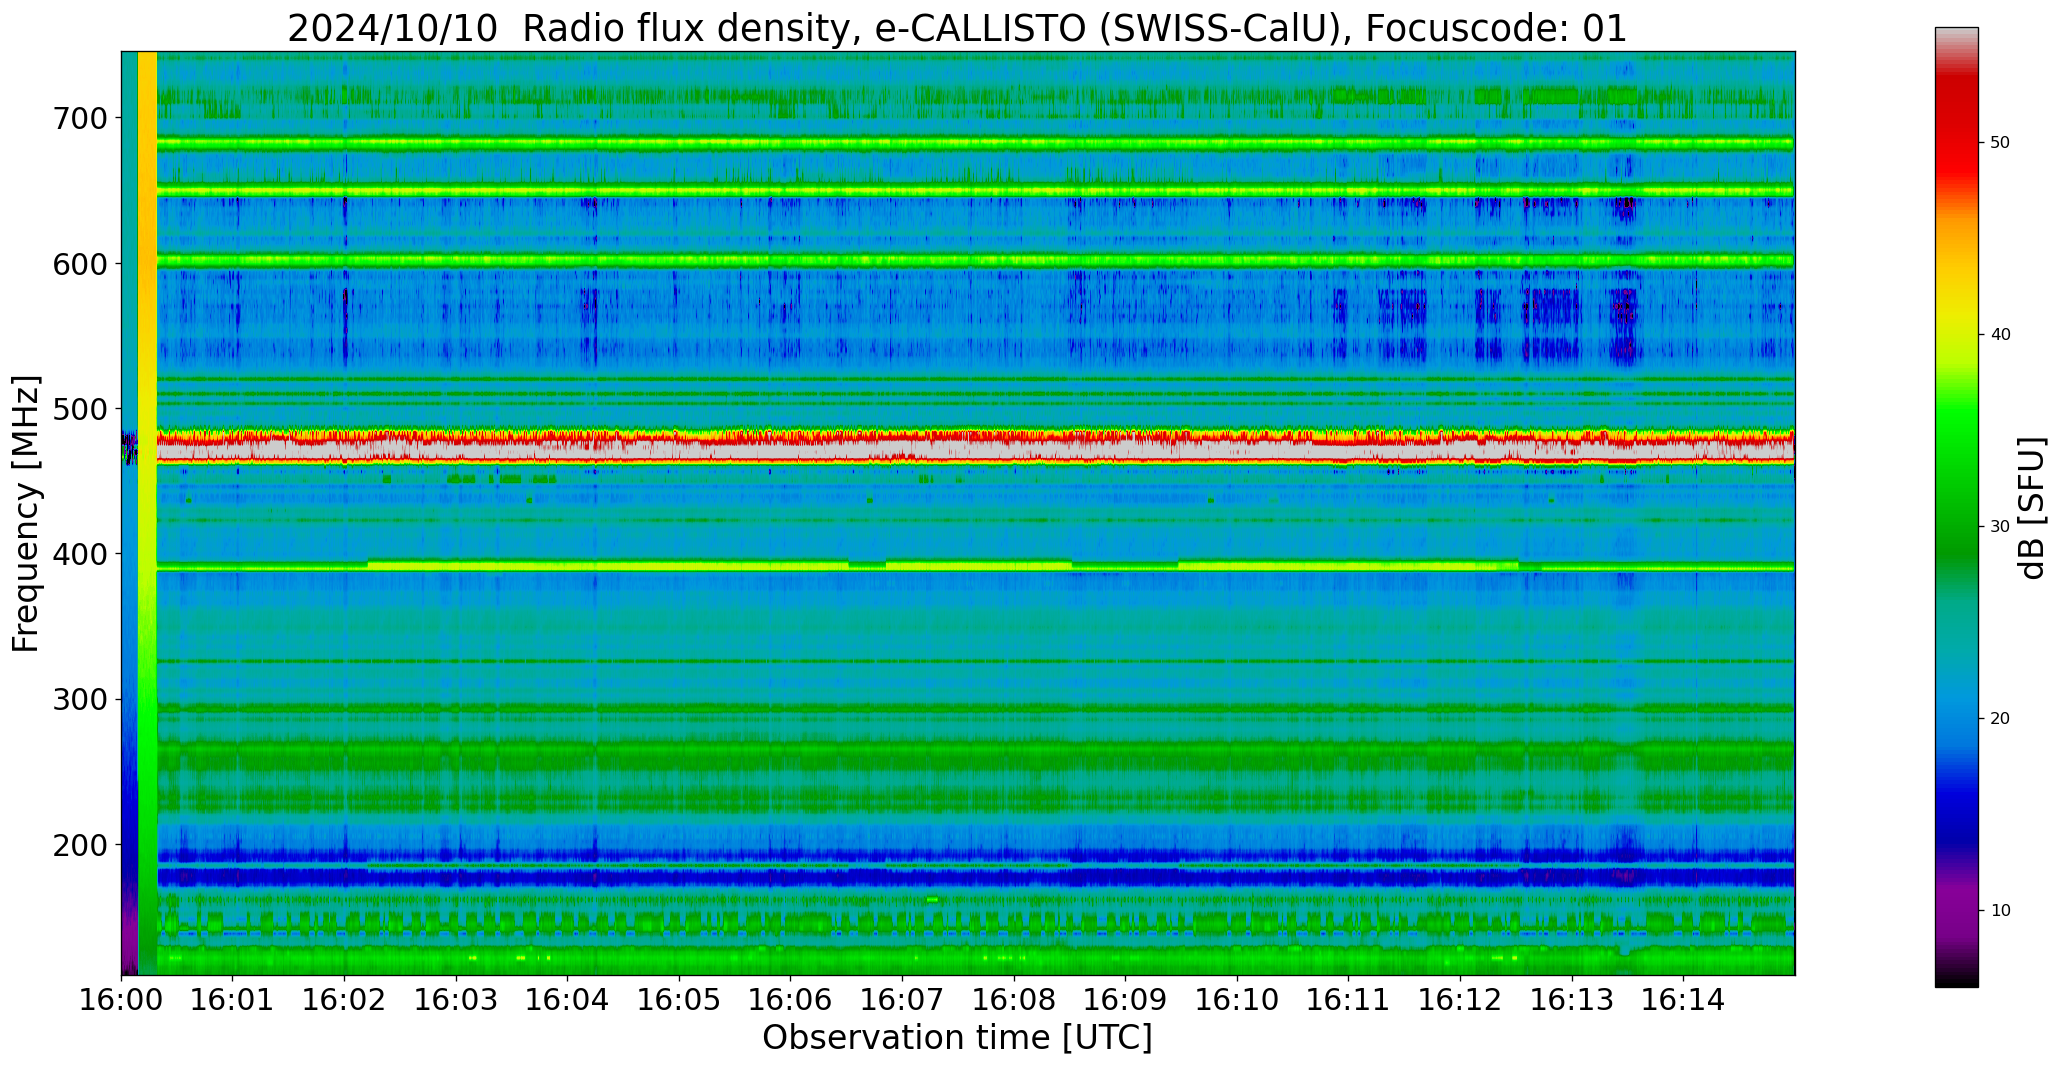Click the colorbar tick label 50
2062x1067 pixels.
2000,143
